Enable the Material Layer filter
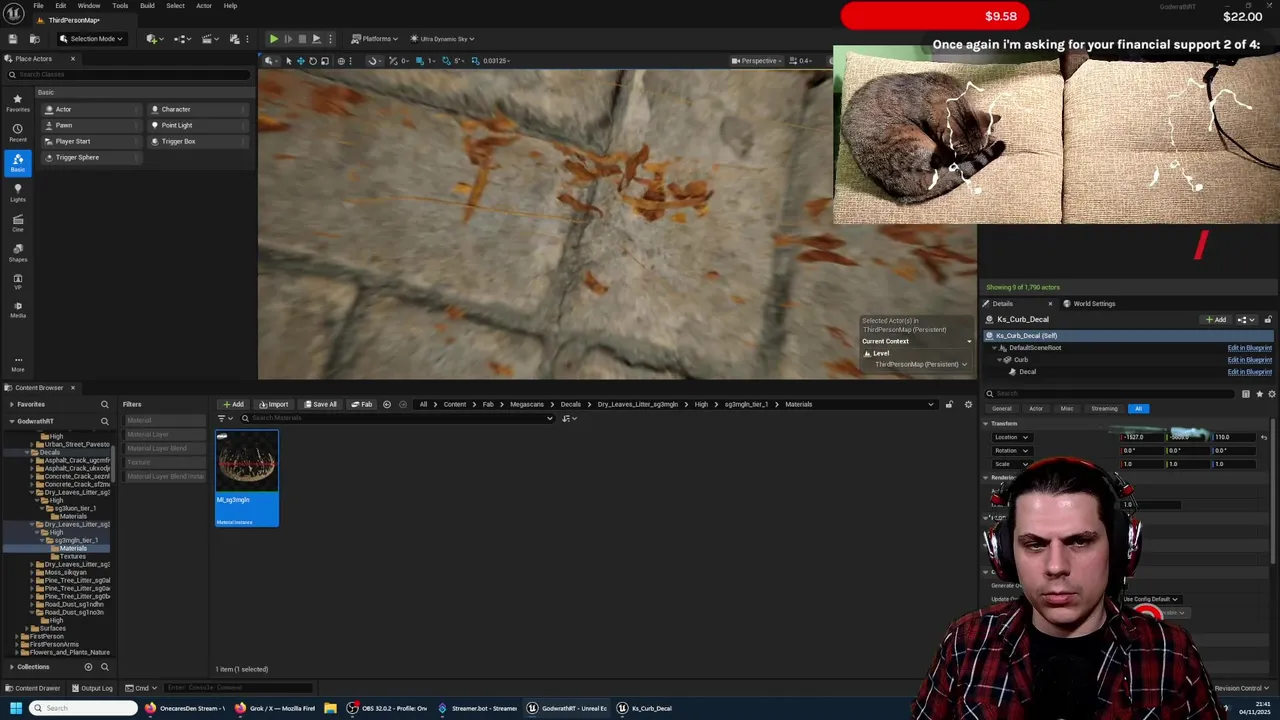This screenshot has width=1280, height=720. click(x=165, y=434)
